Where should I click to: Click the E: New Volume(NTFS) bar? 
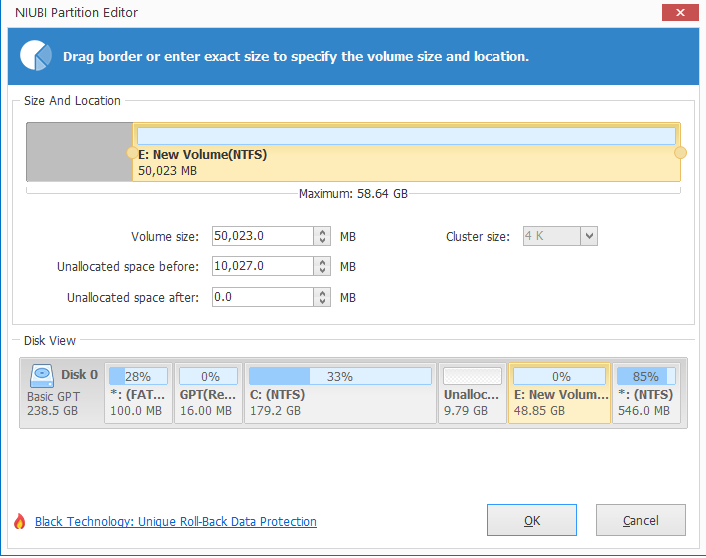click(x=406, y=152)
